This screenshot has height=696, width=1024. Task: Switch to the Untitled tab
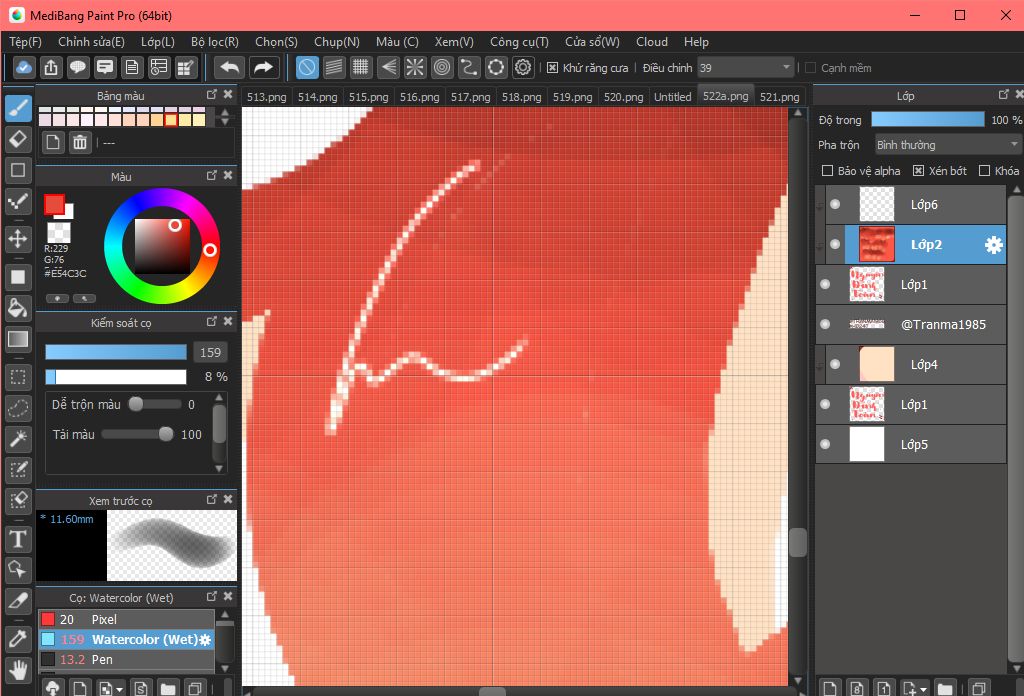tap(673, 97)
